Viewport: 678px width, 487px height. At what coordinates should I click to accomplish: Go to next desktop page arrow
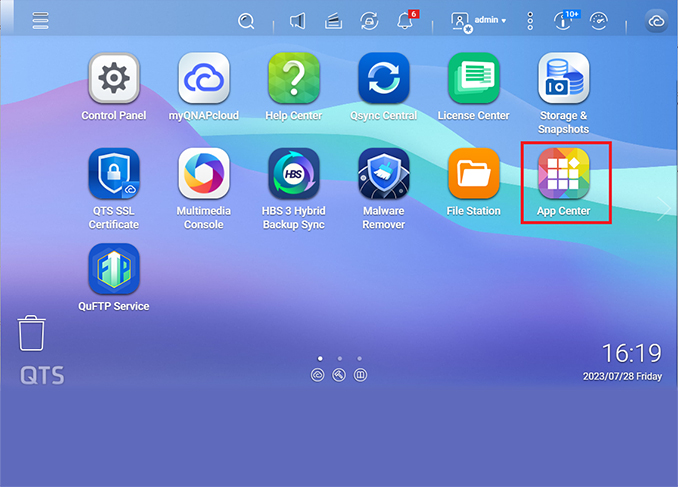click(x=664, y=208)
